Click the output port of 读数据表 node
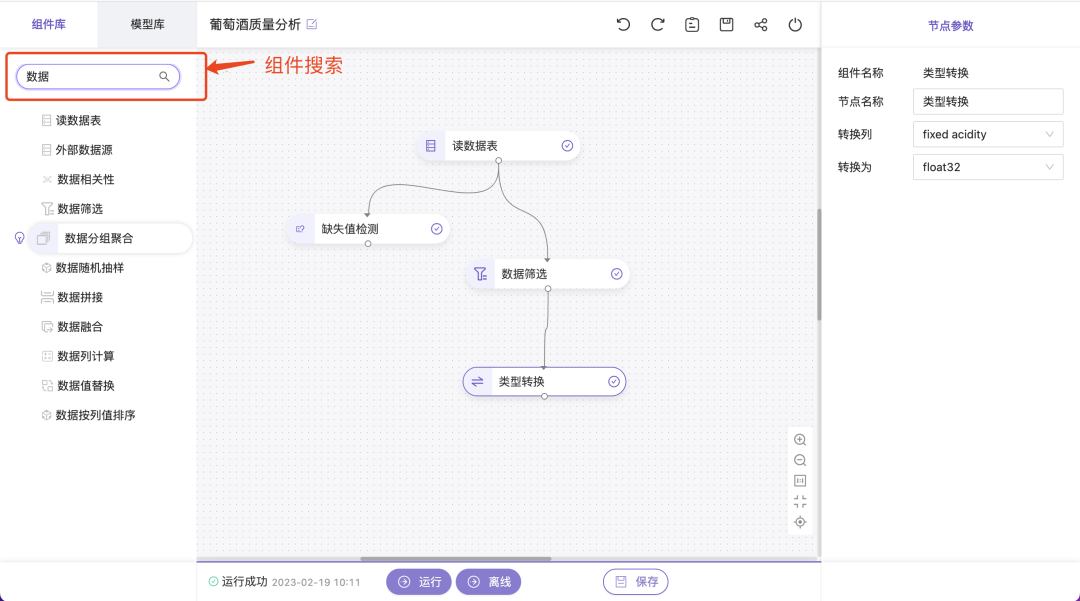The height and width of the screenshot is (601, 1080). click(x=499, y=160)
